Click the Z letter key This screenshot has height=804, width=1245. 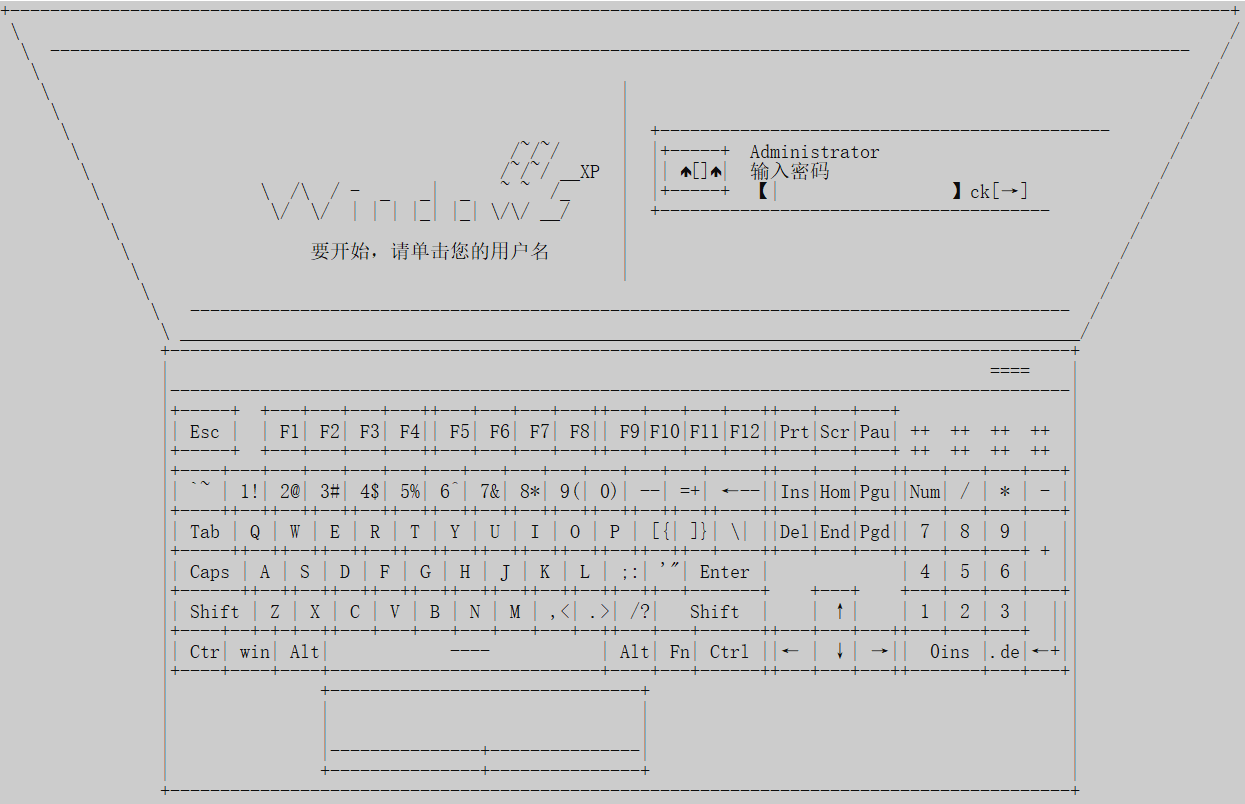[x=275, y=612]
